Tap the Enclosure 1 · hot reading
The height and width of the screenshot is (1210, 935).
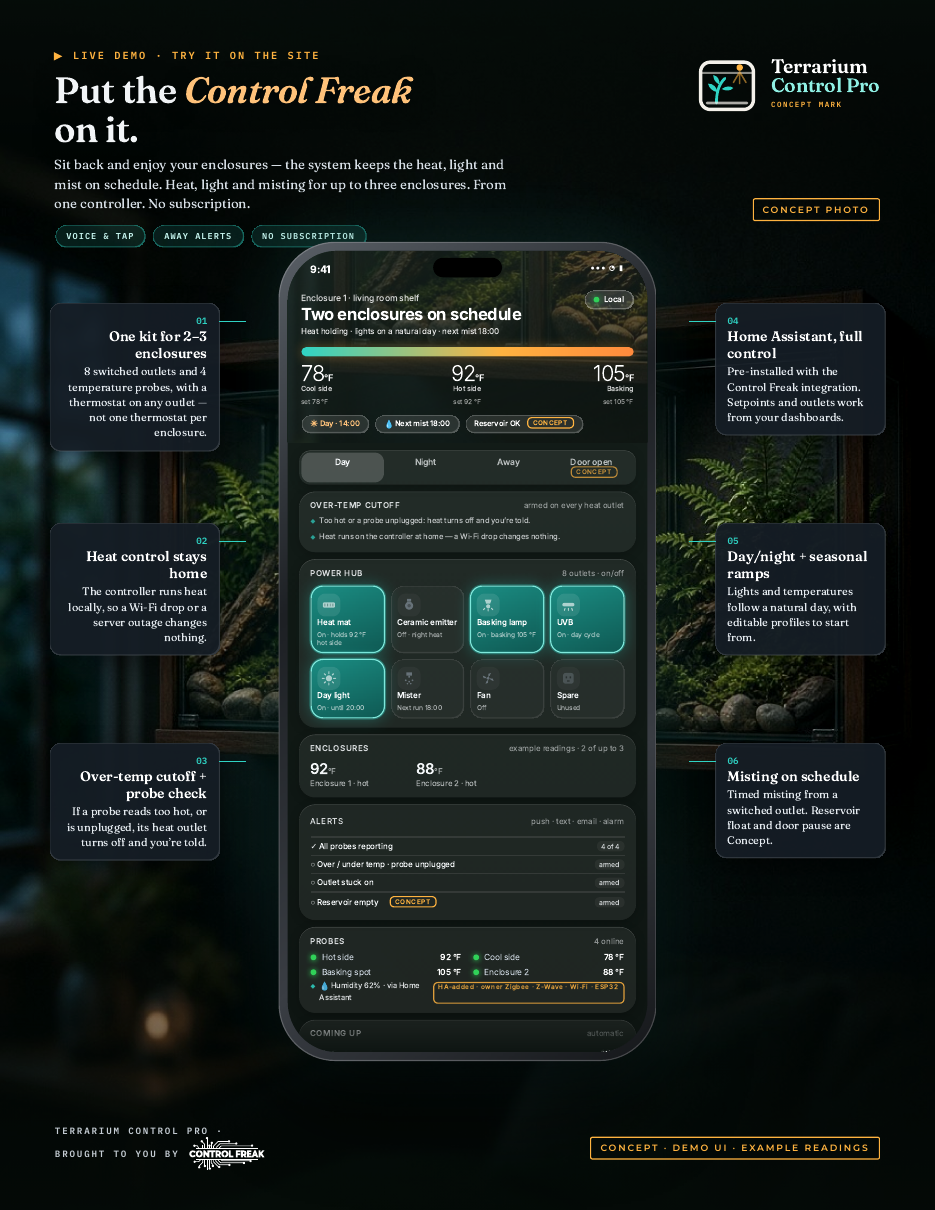(x=339, y=775)
